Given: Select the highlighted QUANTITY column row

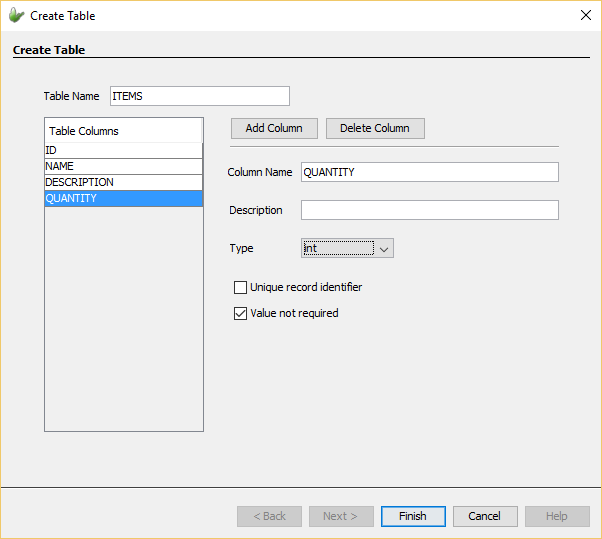Looking at the screenshot, I should pyautogui.click(x=123, y=198).
